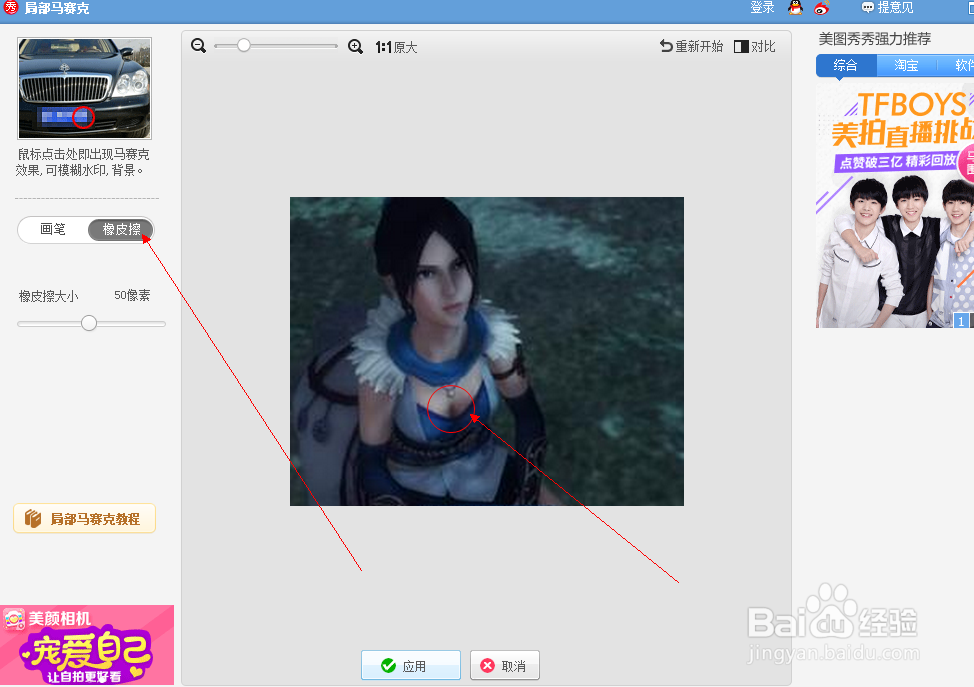974x687 pixels.
Task: Open the 局部马赛克教程 tutorial
Action: coord(84,519)
